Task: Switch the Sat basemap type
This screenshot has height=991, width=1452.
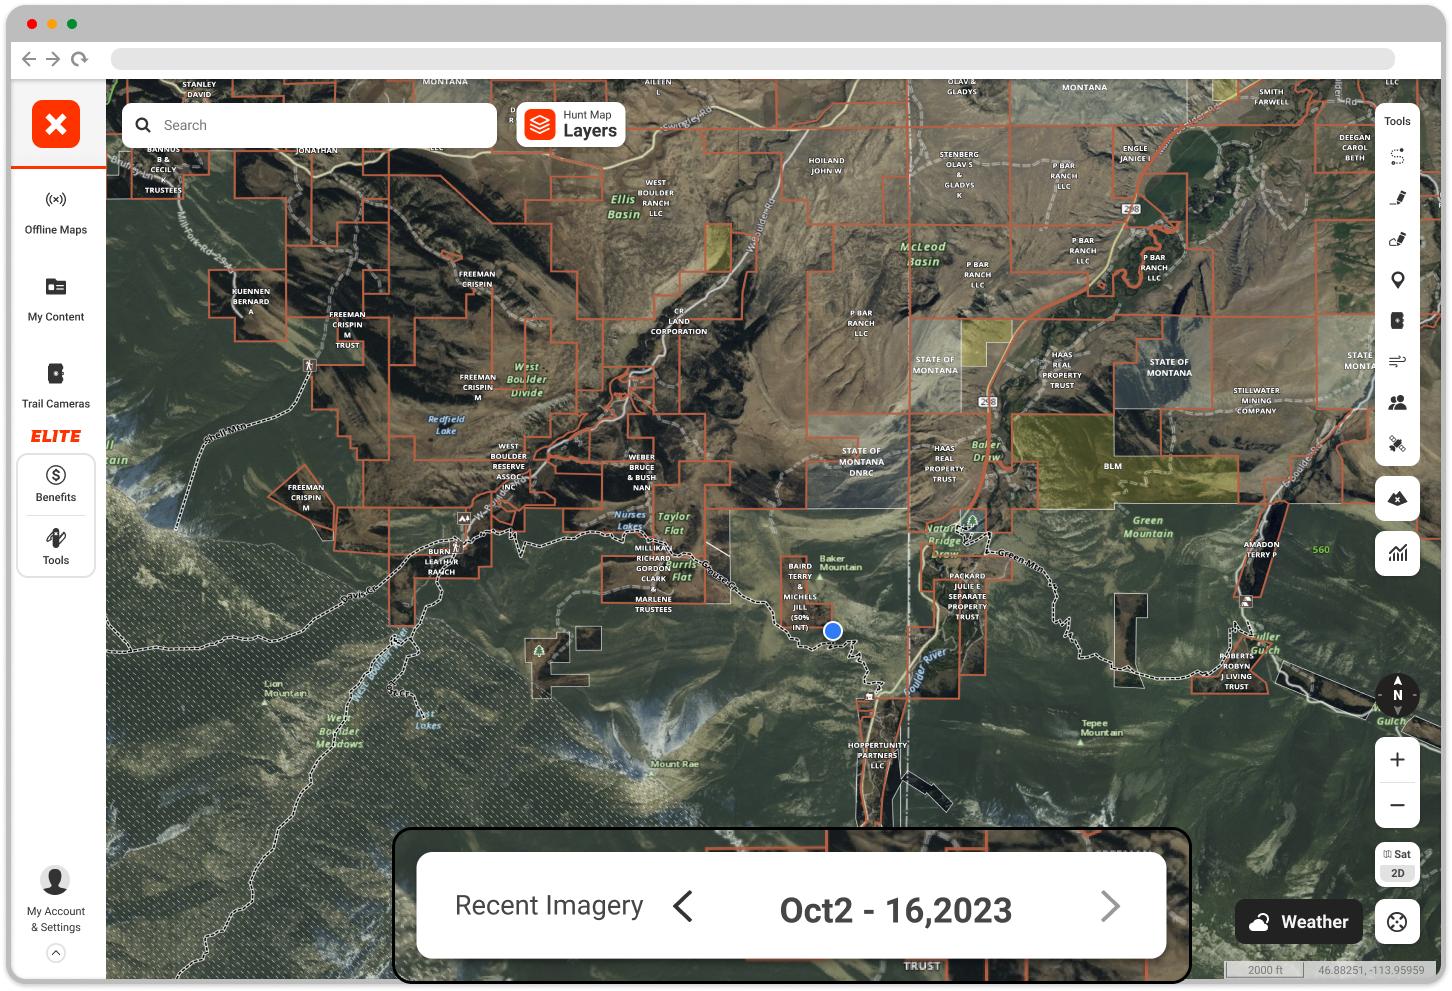Action: (x=1397, y=854)
